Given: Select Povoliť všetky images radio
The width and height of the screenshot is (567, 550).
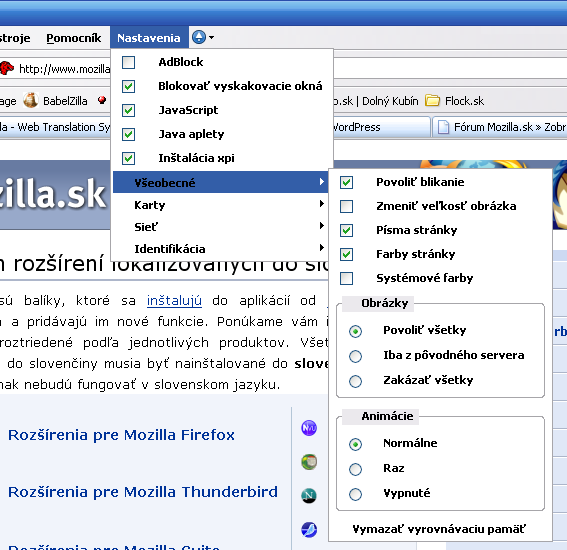Looking at the screenshot, I should pos(355,331).
